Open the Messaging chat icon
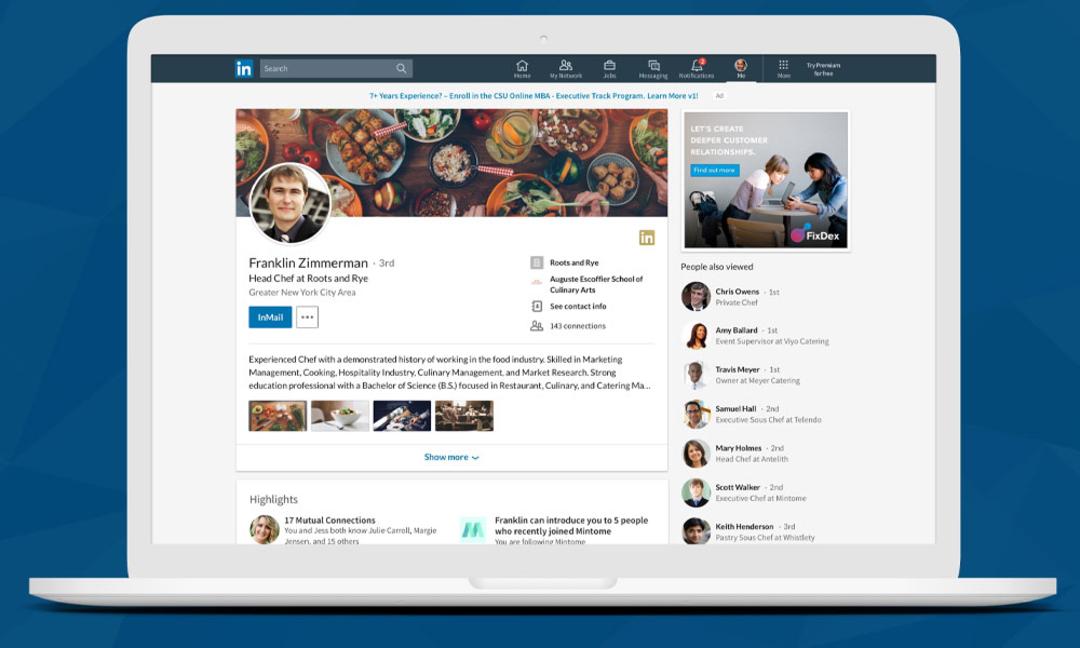 tap(654, 65)
